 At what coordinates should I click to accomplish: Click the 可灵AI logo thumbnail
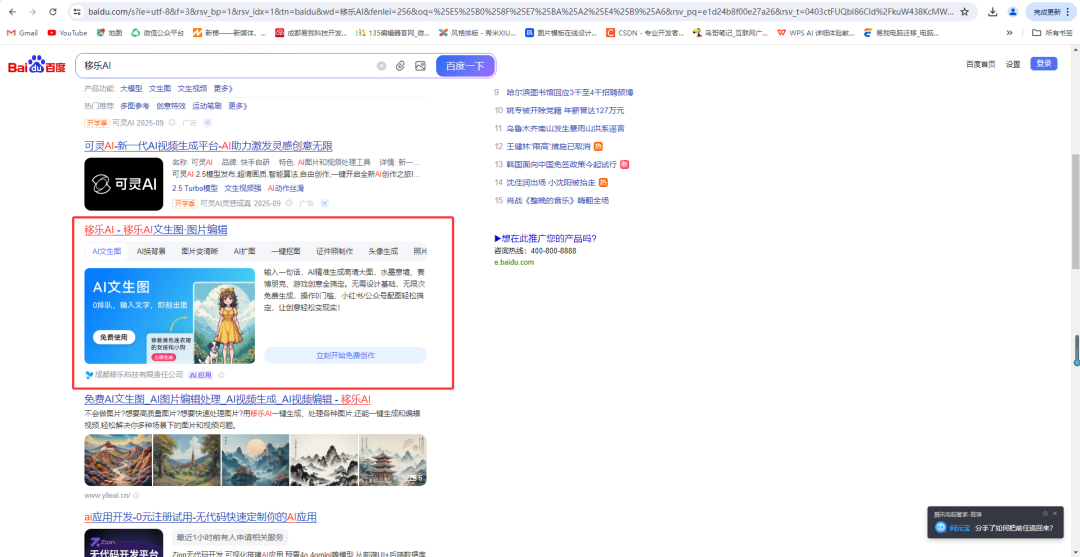[x=123, y=184]
